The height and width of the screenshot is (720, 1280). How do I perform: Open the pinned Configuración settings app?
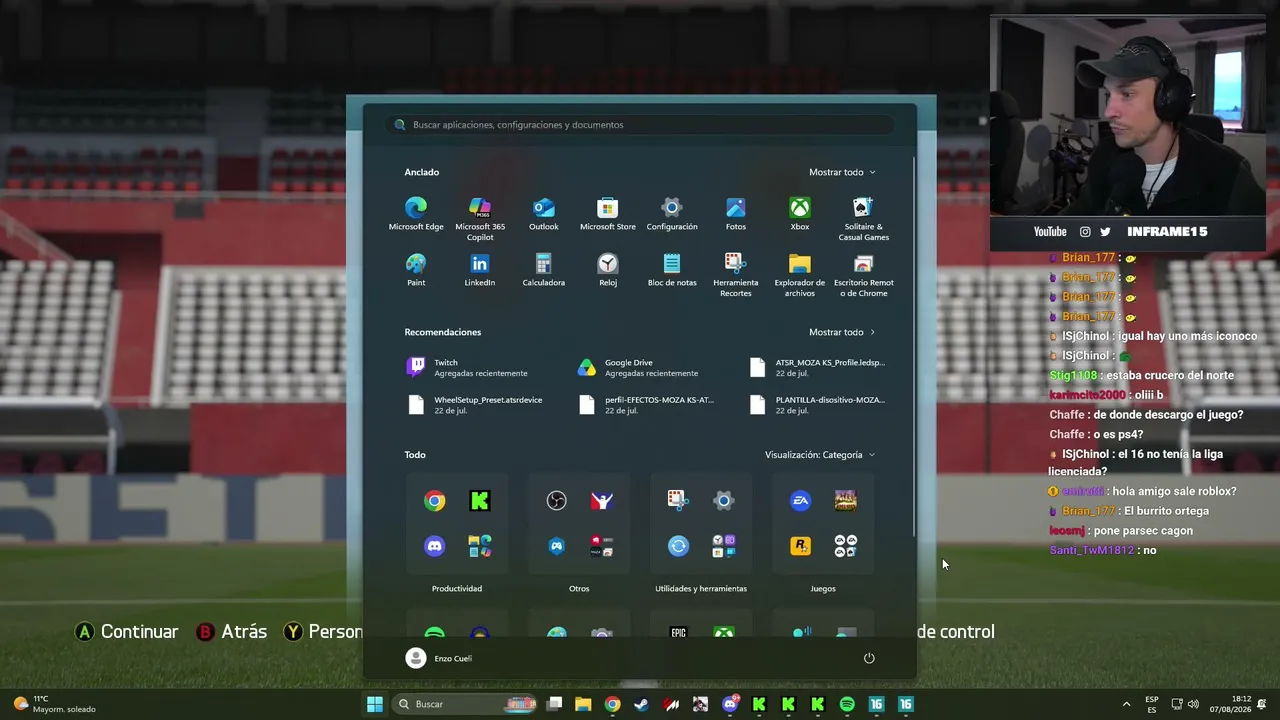coord(672,214)
